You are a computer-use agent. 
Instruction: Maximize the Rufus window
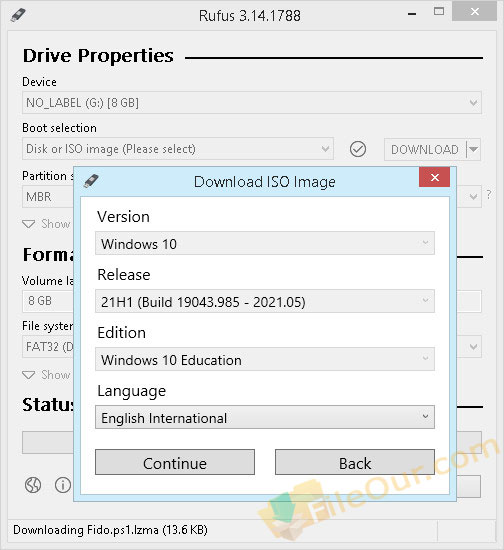point(439,12)
